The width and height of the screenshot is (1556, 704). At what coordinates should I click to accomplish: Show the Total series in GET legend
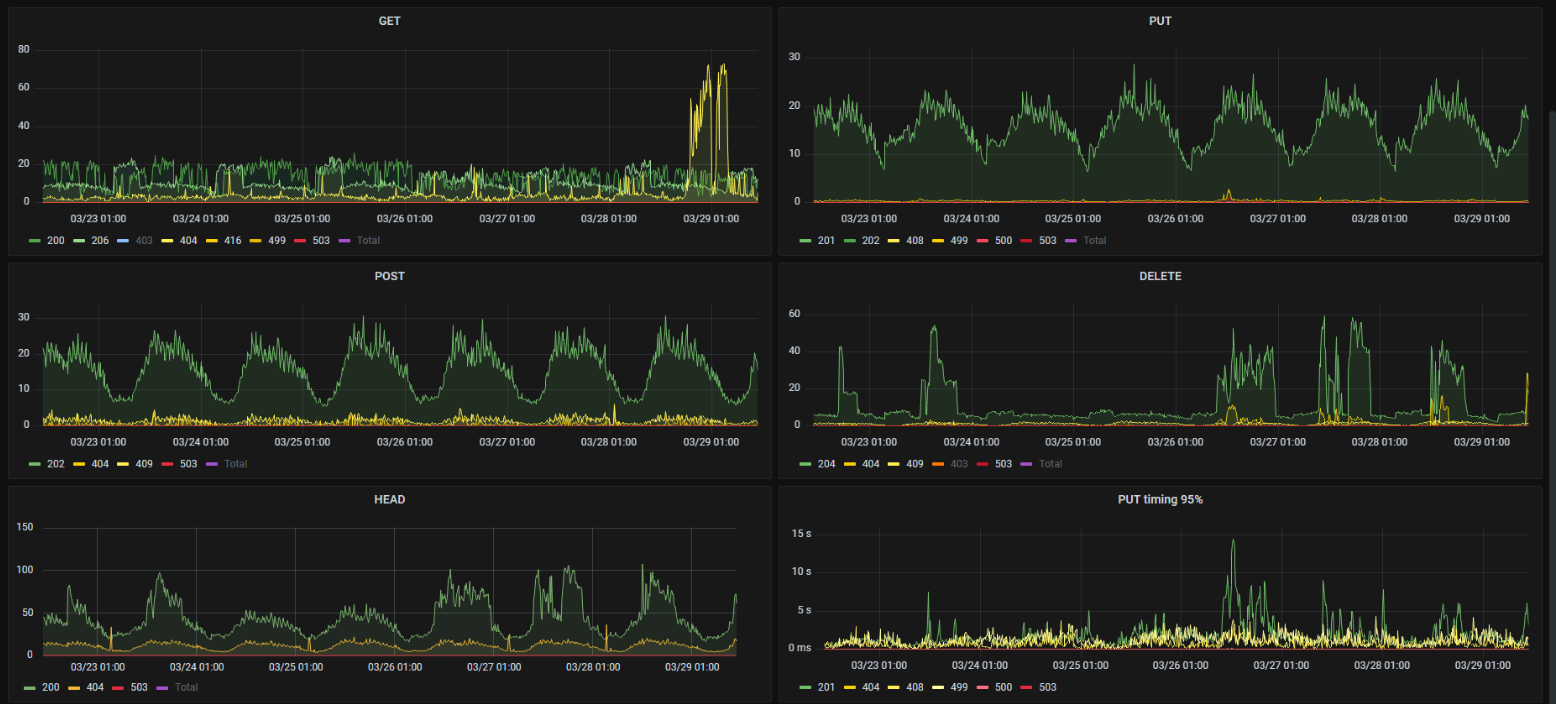pos(368,240)
